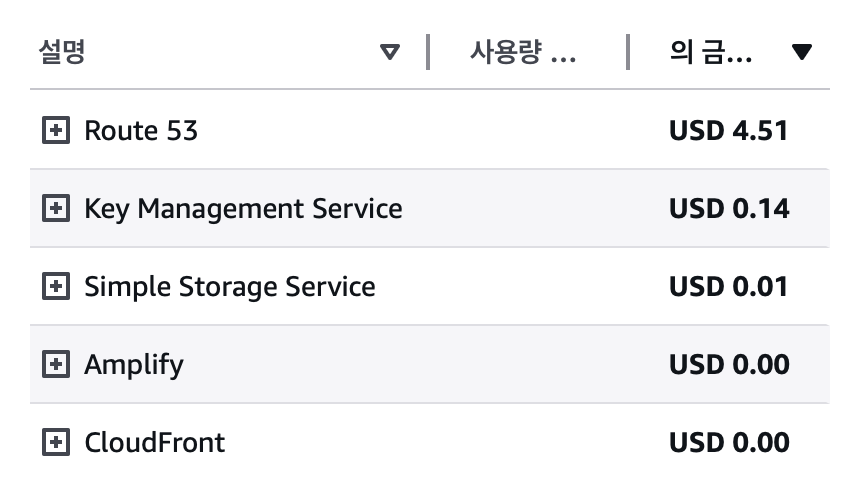Screen dimensions: 854x480
Task: Select the Simple Storage Service name
Action: tap(230, 286)
